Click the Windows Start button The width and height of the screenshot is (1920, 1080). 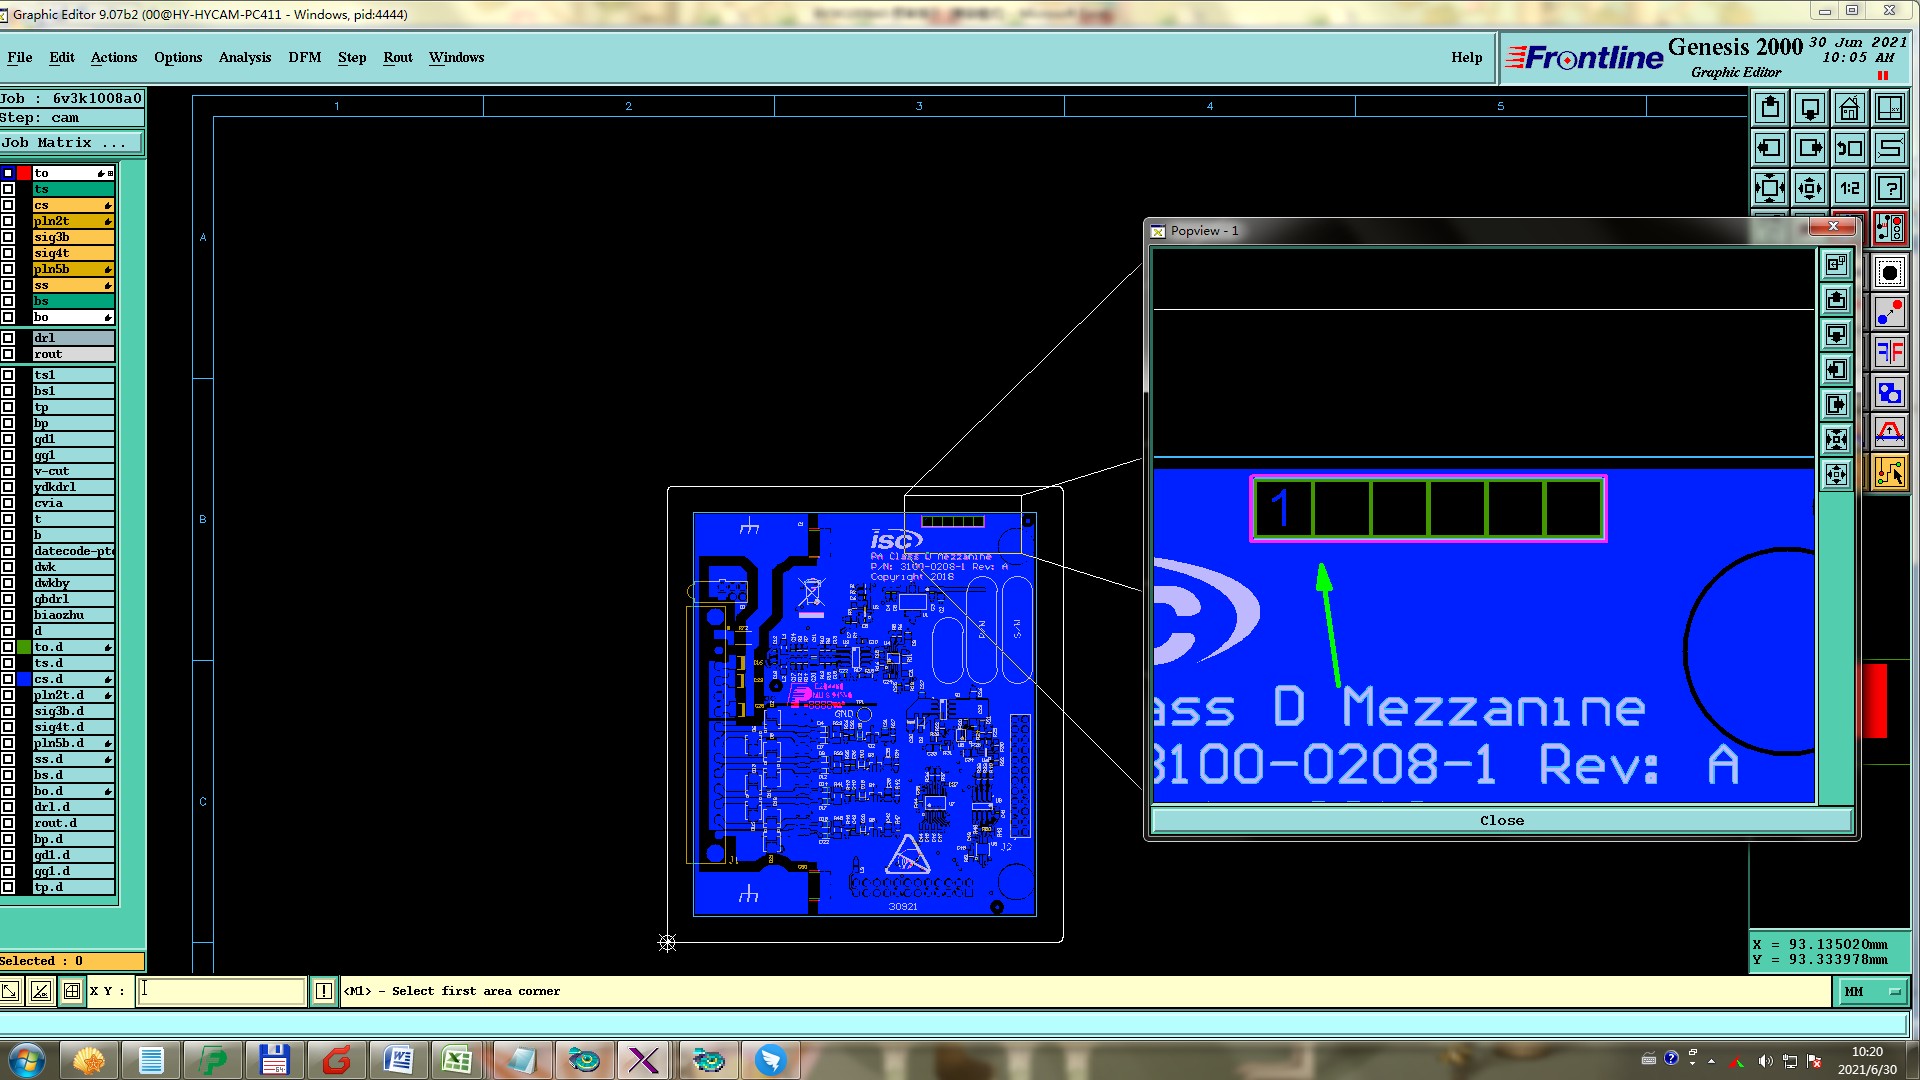coord(27,1060)
